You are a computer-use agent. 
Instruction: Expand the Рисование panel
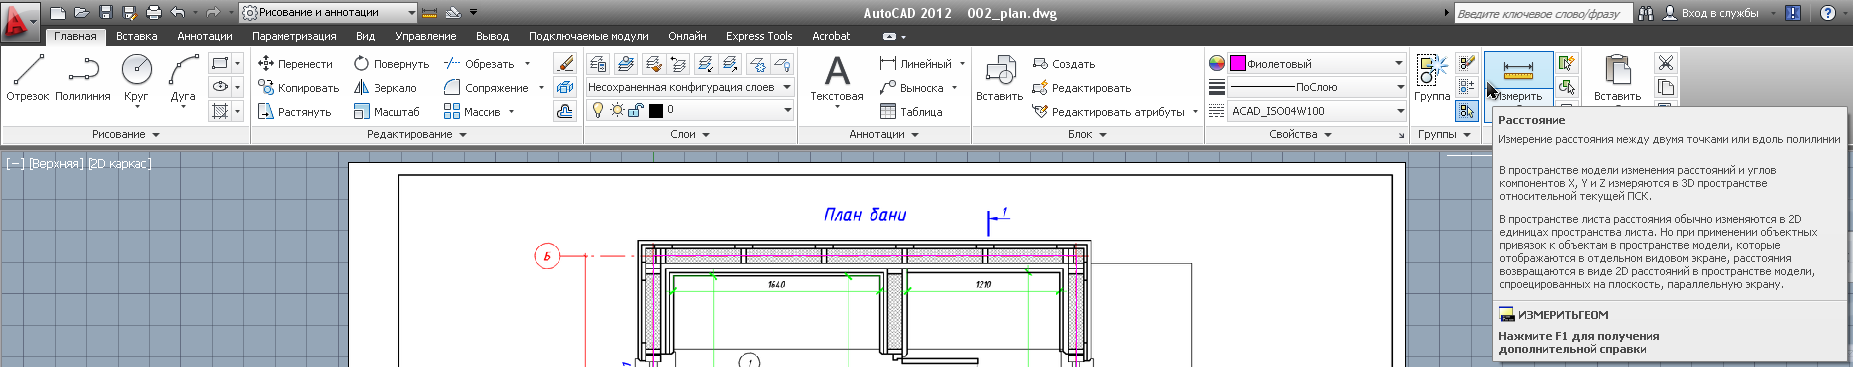(x=125, y=134)
